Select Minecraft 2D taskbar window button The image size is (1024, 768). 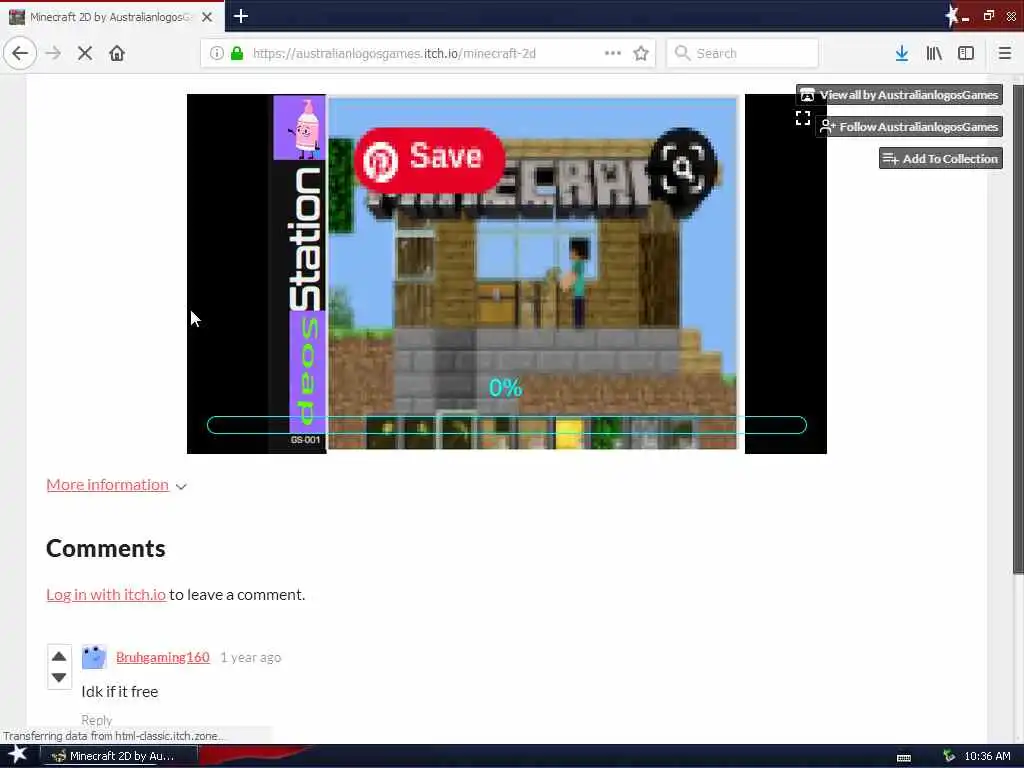118,756
